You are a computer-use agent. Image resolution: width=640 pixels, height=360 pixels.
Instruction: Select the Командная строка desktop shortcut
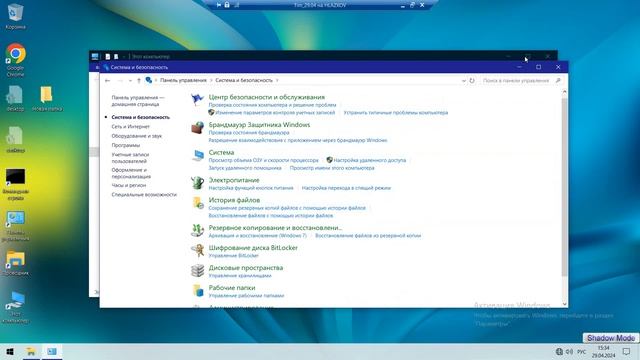click(16, 184)
